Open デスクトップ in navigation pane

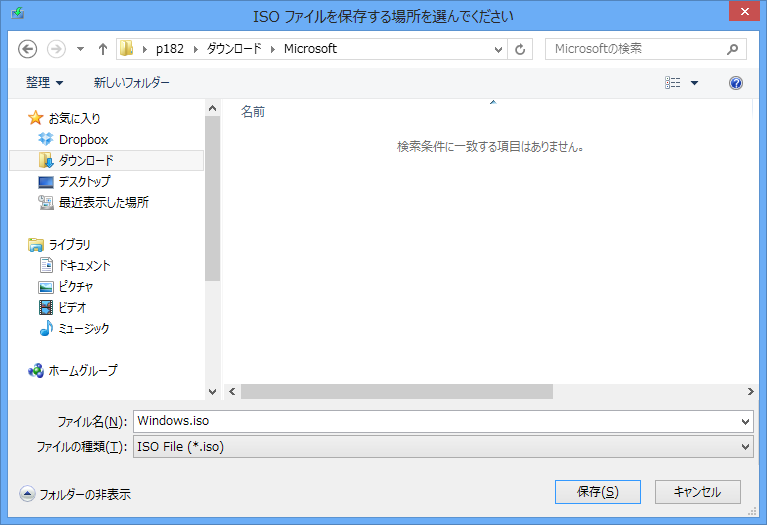tap(85, 182)
